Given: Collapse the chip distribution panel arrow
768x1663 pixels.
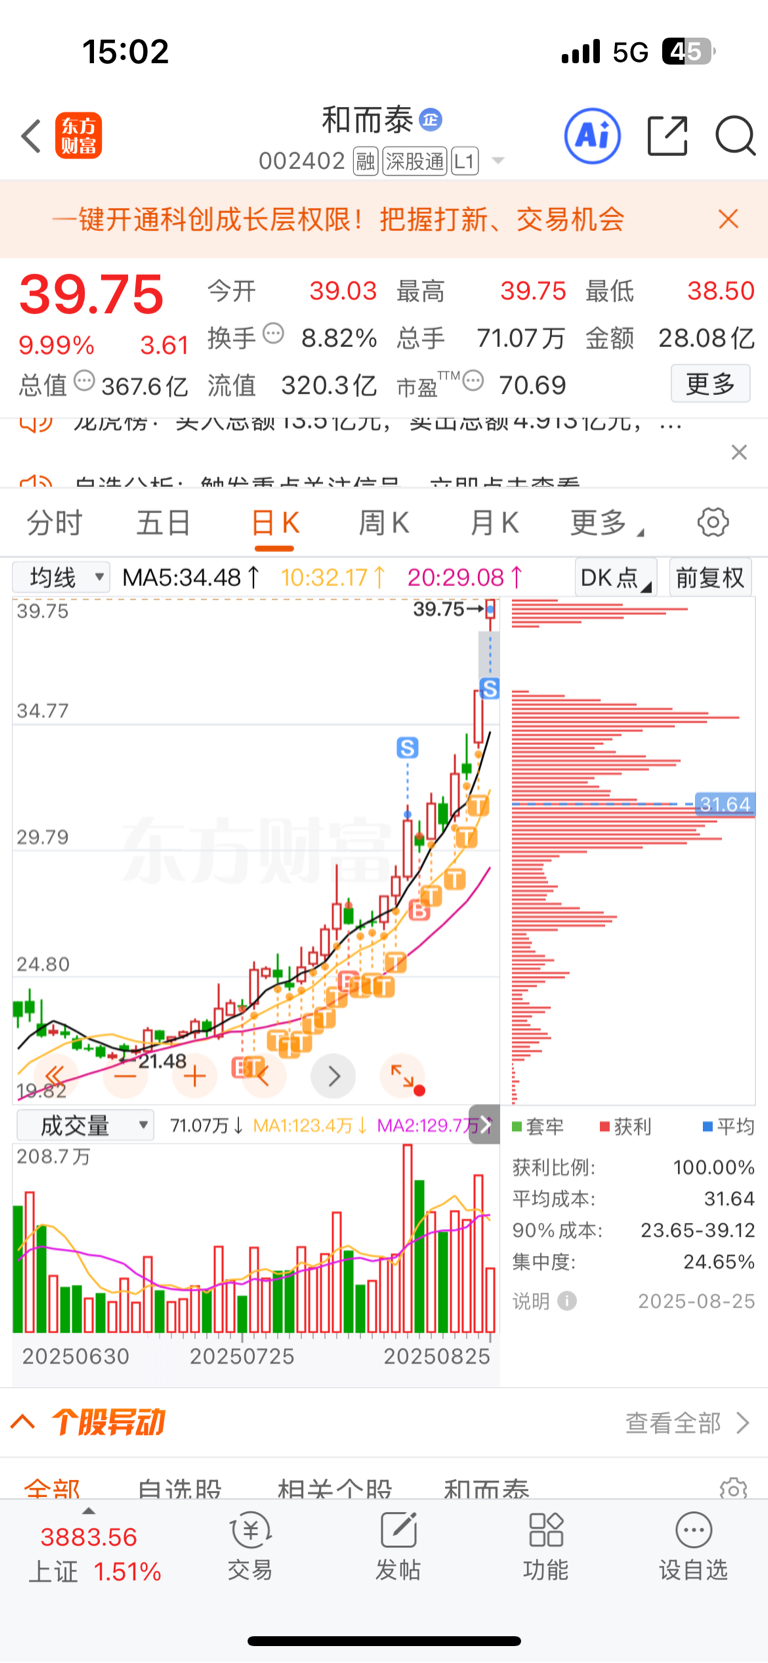Looking at the screenshot, I should (x=485, y=1124).
